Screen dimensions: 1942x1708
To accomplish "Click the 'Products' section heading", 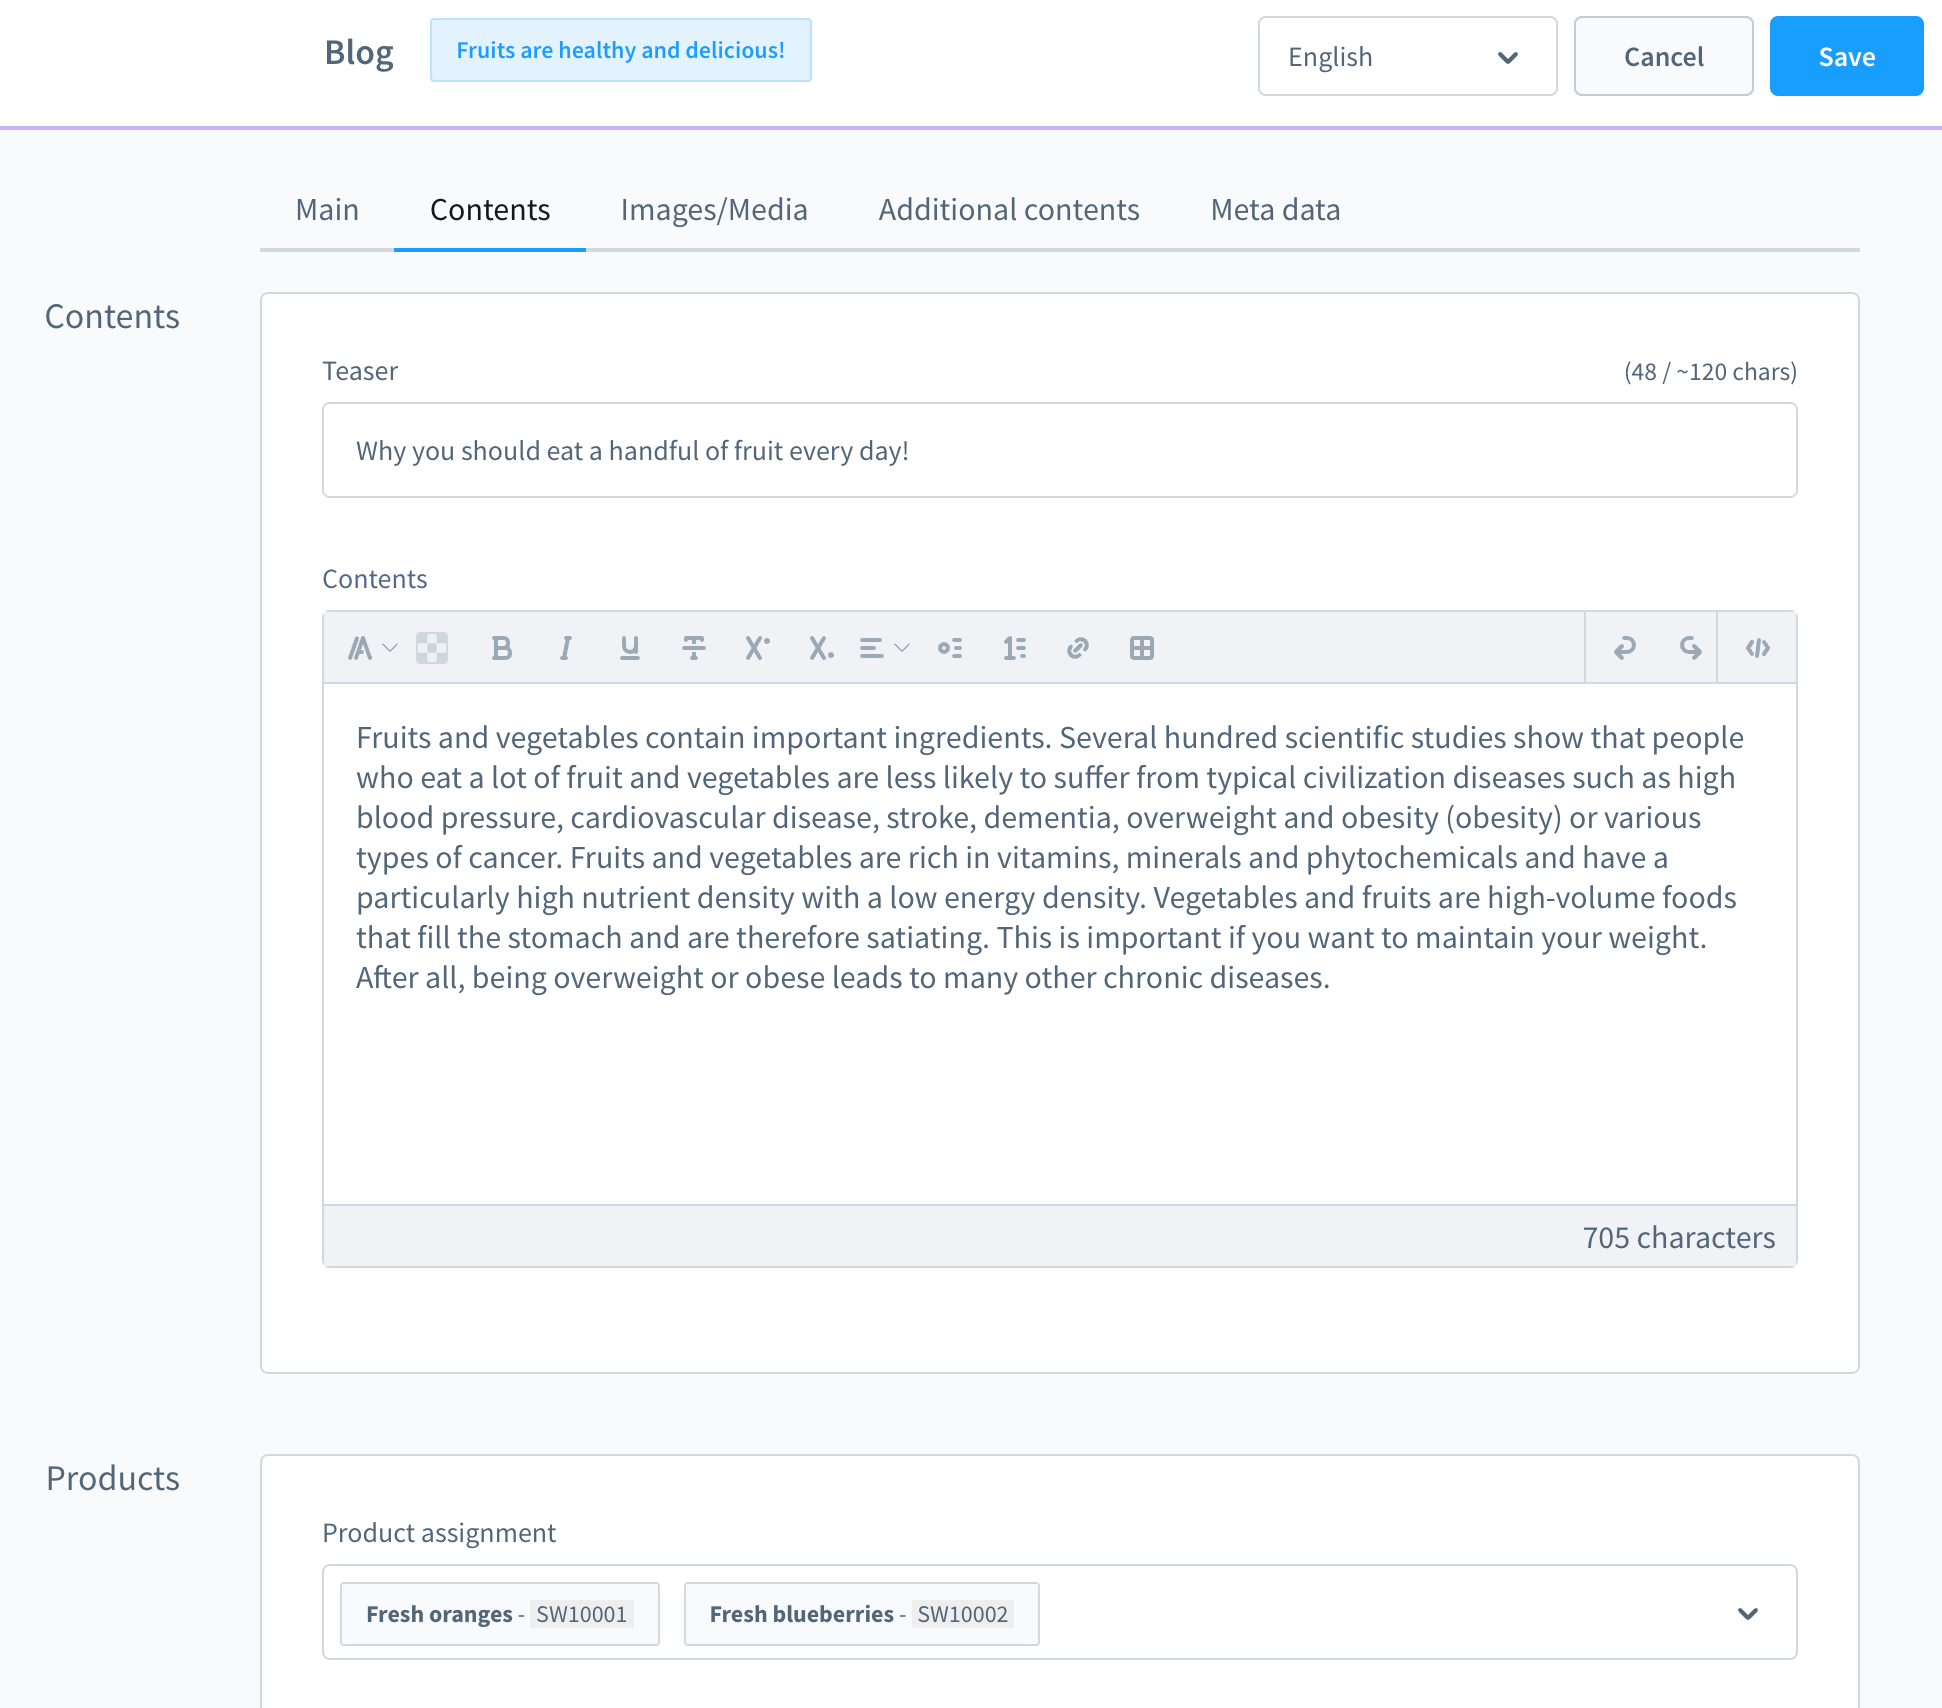I will [x=113, y=1478].
